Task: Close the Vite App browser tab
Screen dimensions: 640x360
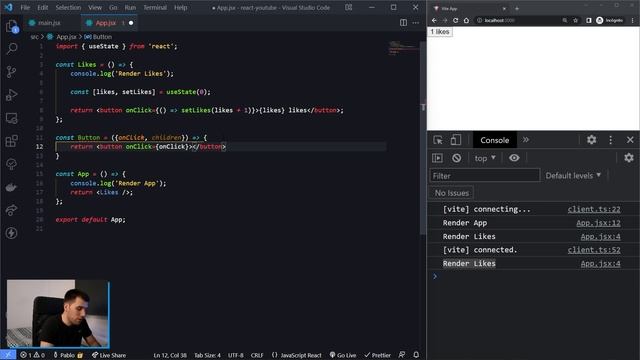Action: coord(504,8)
